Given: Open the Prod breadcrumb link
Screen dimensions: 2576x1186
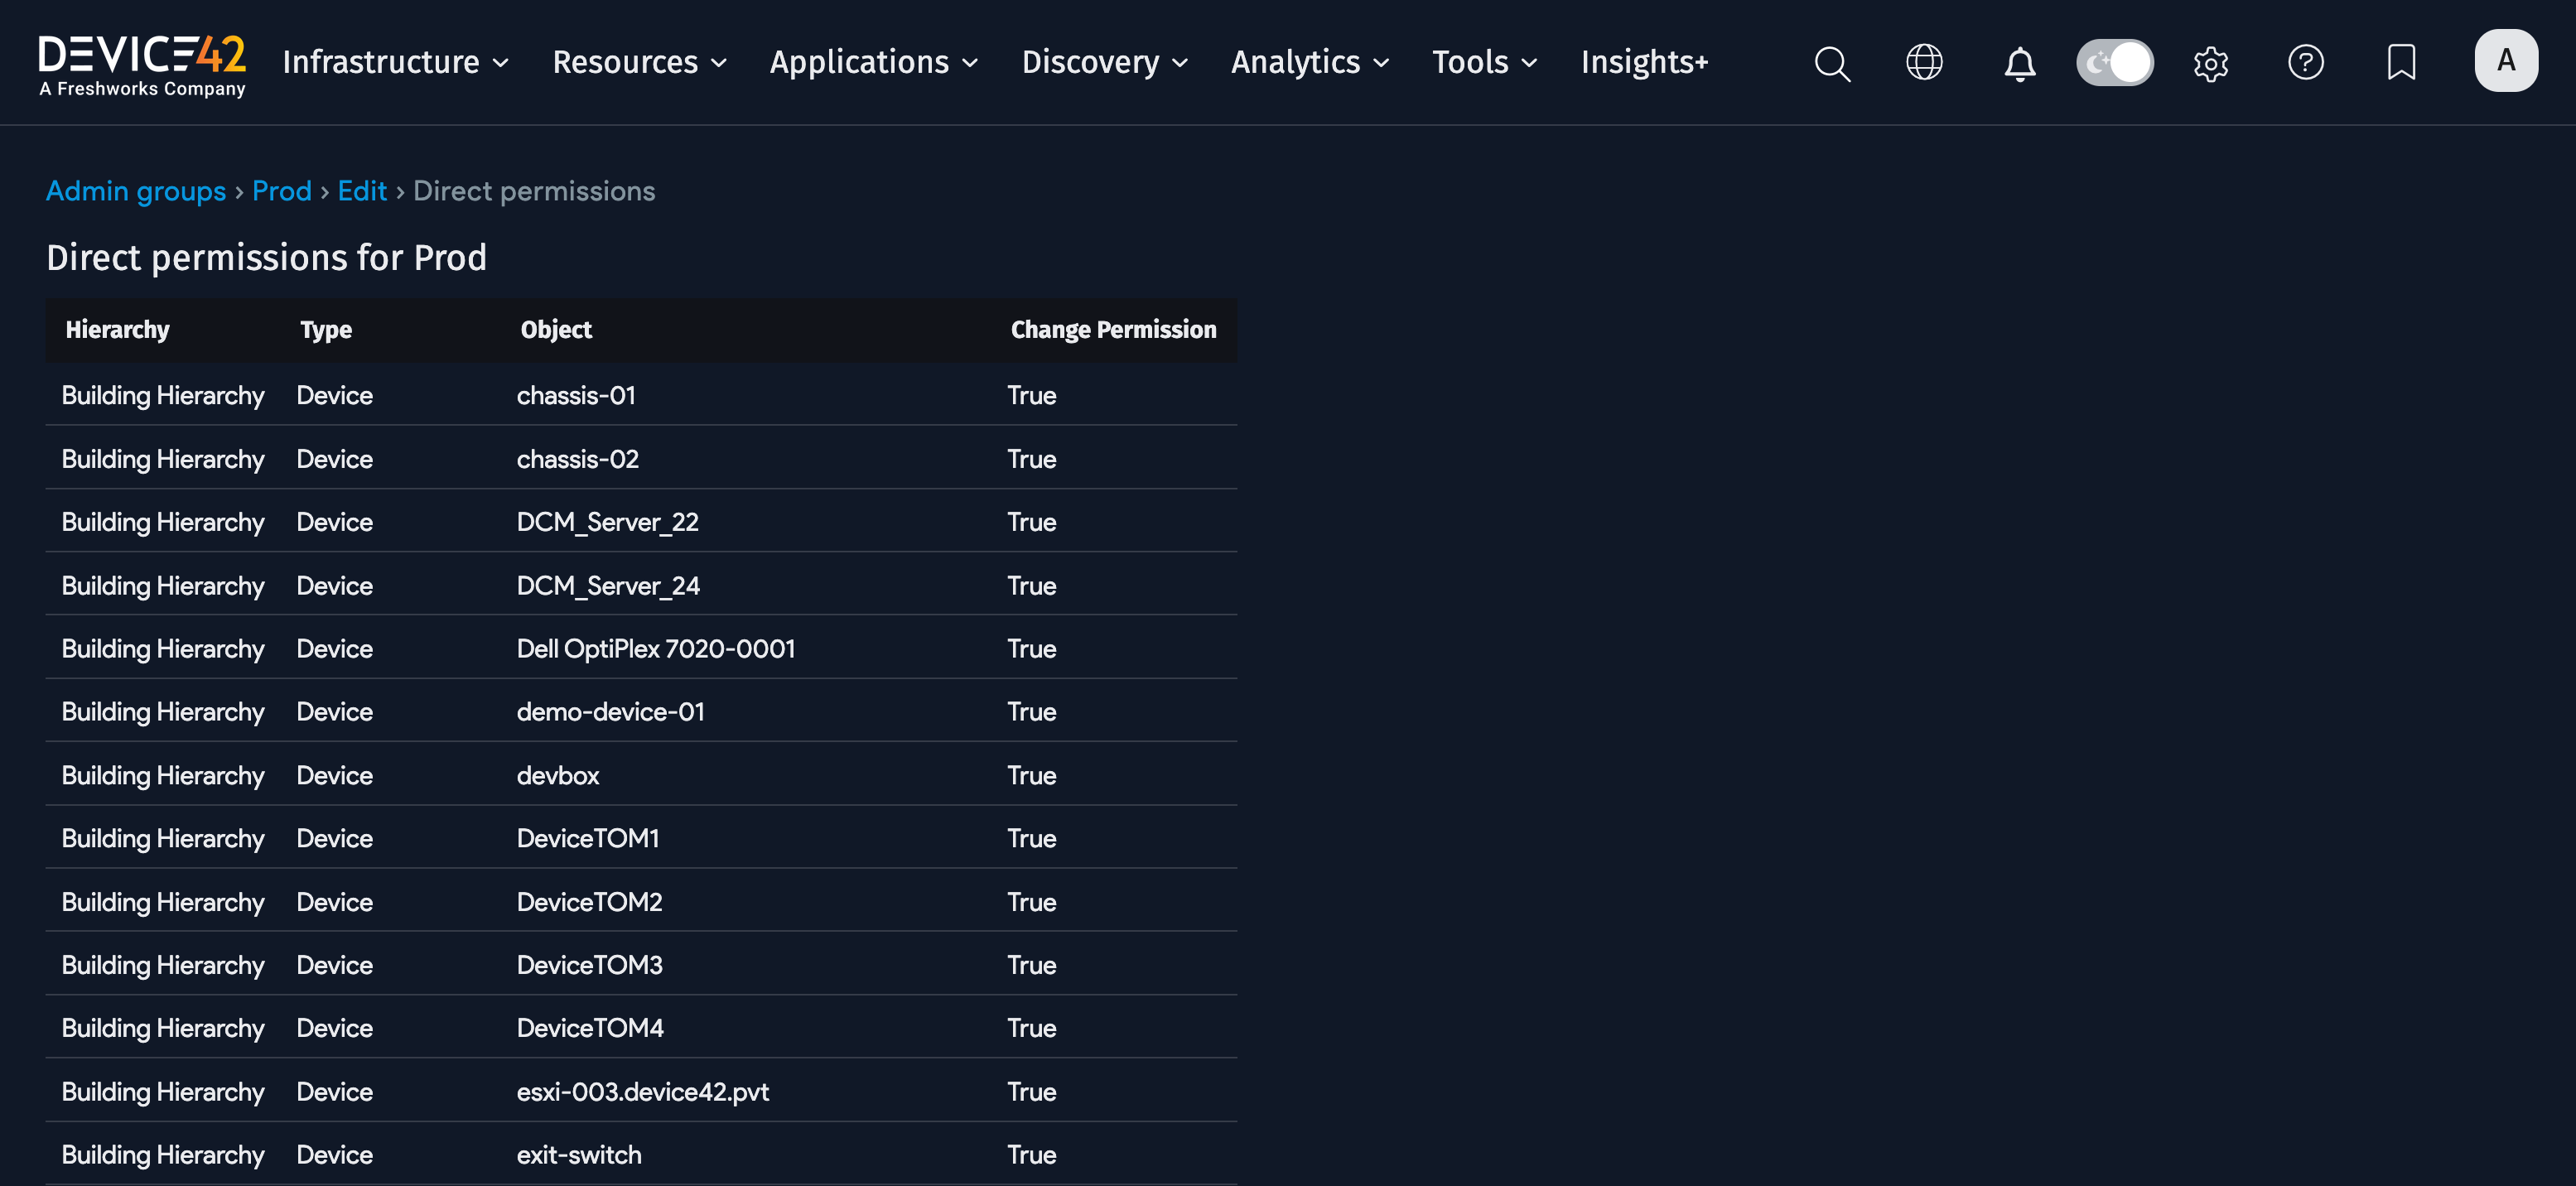Looking at the screenshot, I should coord(282,191).
